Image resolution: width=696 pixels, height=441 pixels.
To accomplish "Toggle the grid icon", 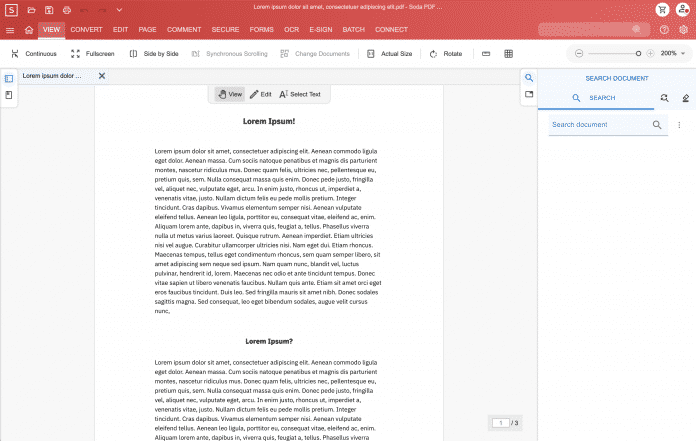I will [509, 54].
